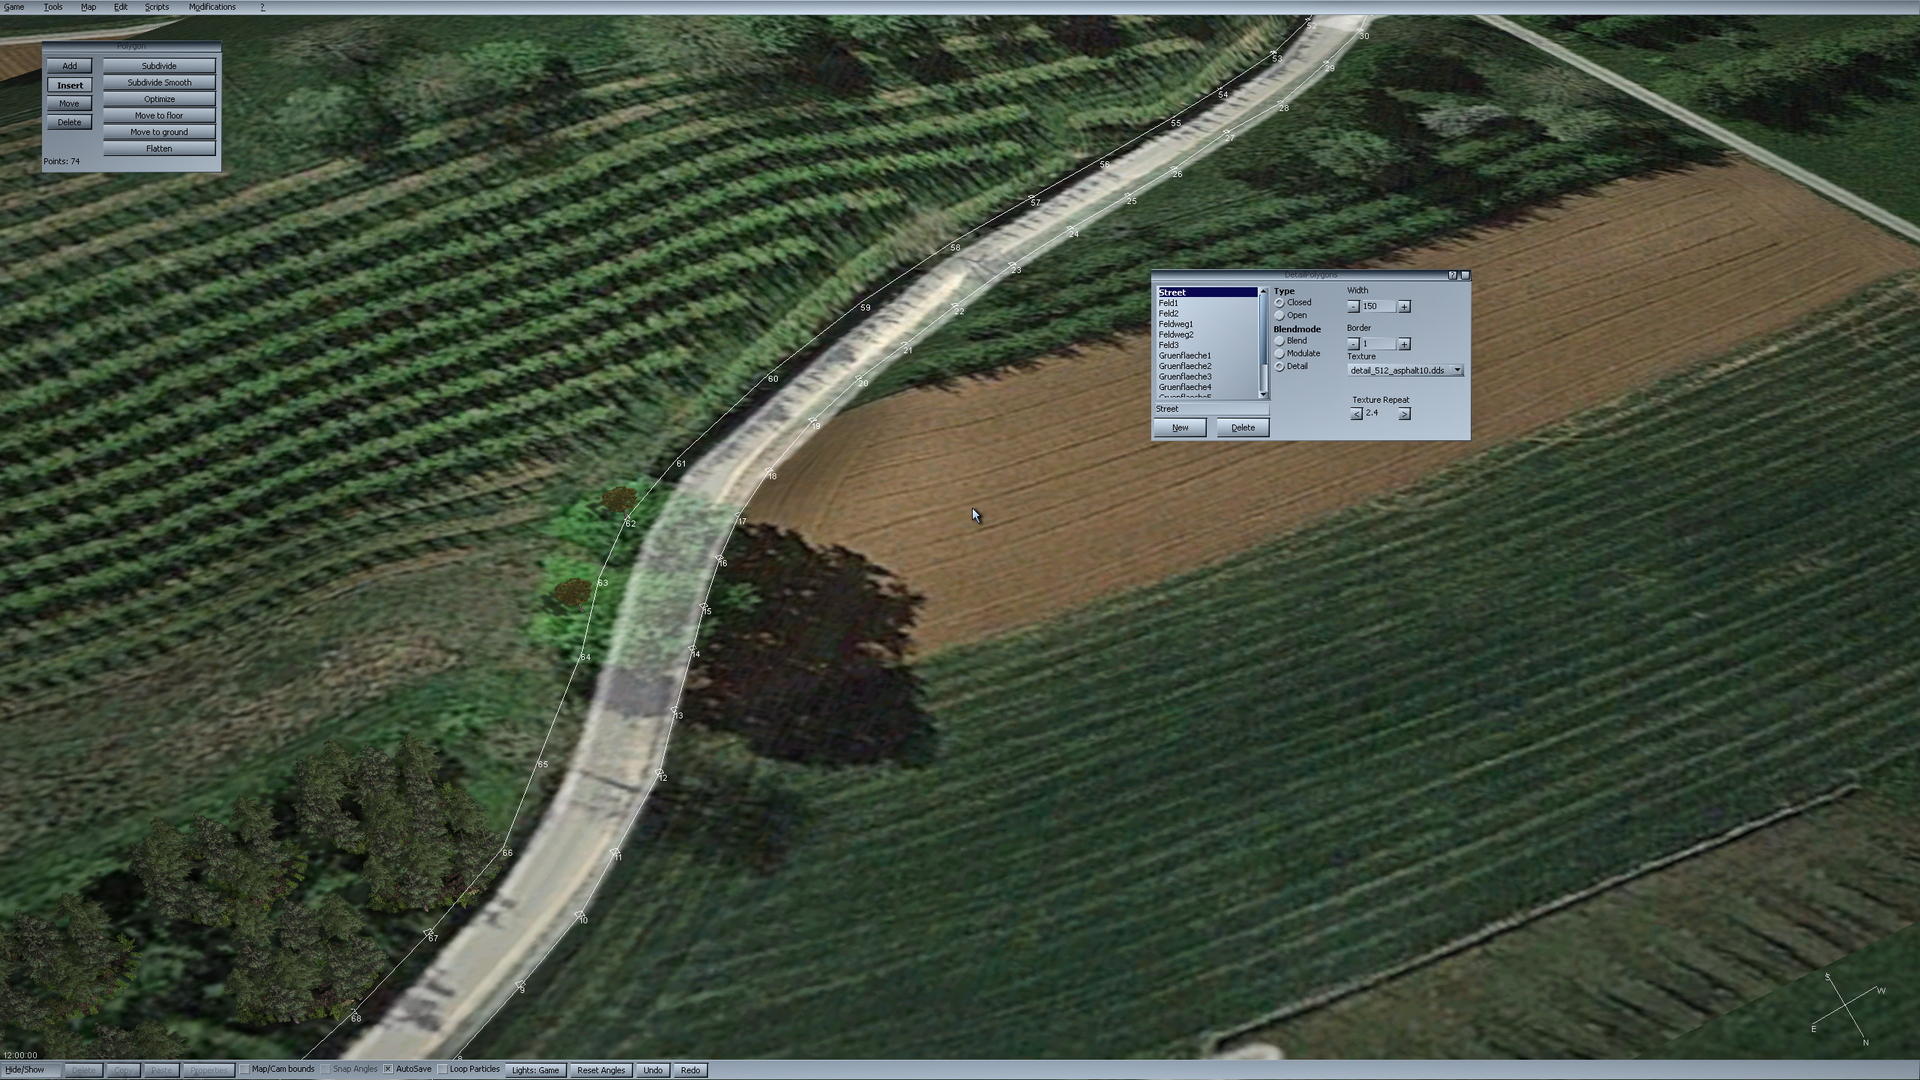
Task: Enable the Map/Cam bounds checkbox
Action: [x=244, y=1070]
